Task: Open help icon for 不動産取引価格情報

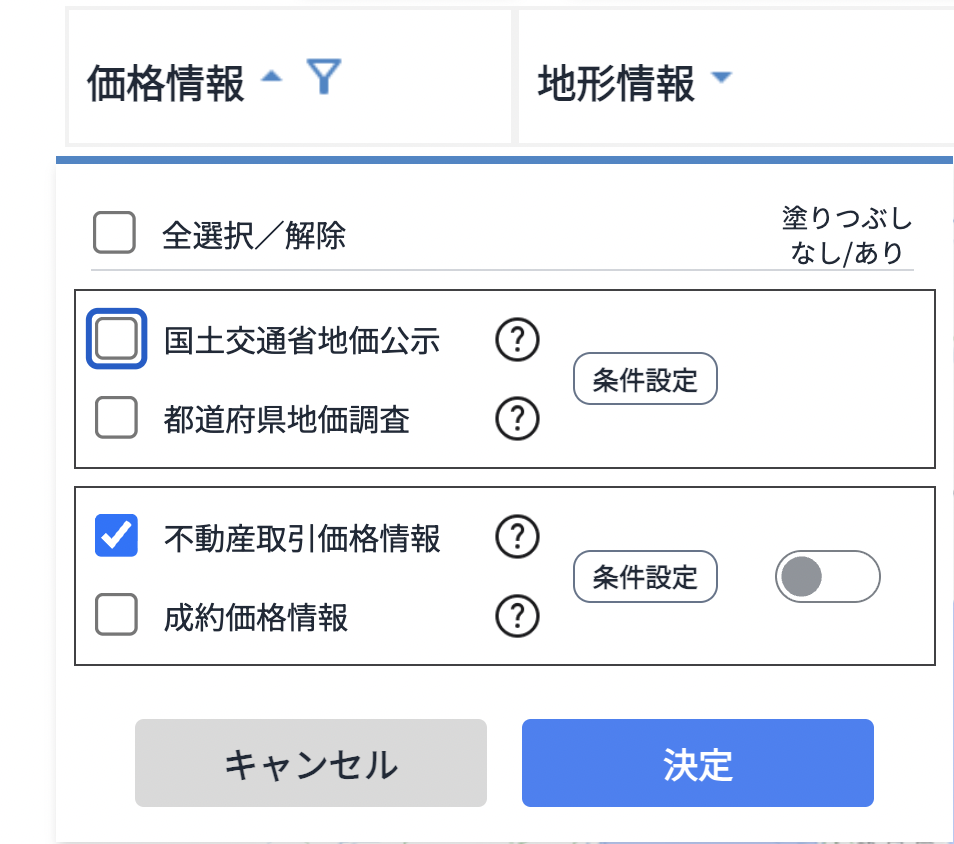Action: [x=517, y=538]
